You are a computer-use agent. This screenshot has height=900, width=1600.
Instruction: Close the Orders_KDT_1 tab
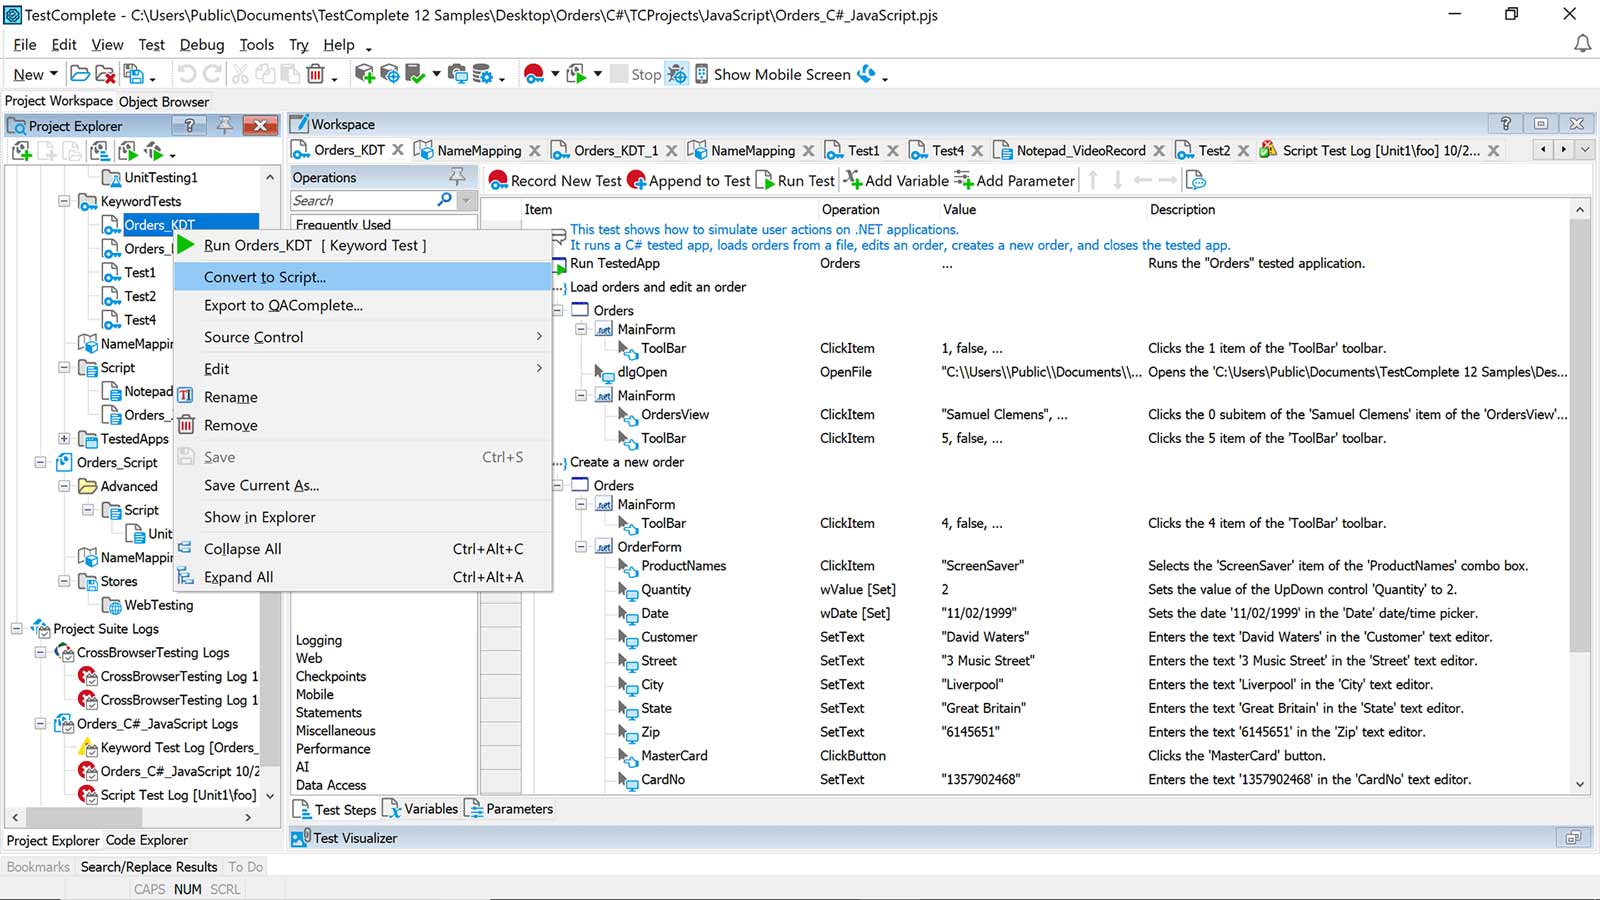672,150
